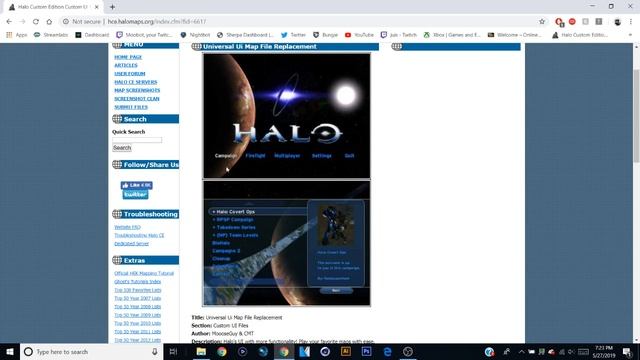Open the Twitch bookmark
640x360 pixels.
click(x=398, y=35)
